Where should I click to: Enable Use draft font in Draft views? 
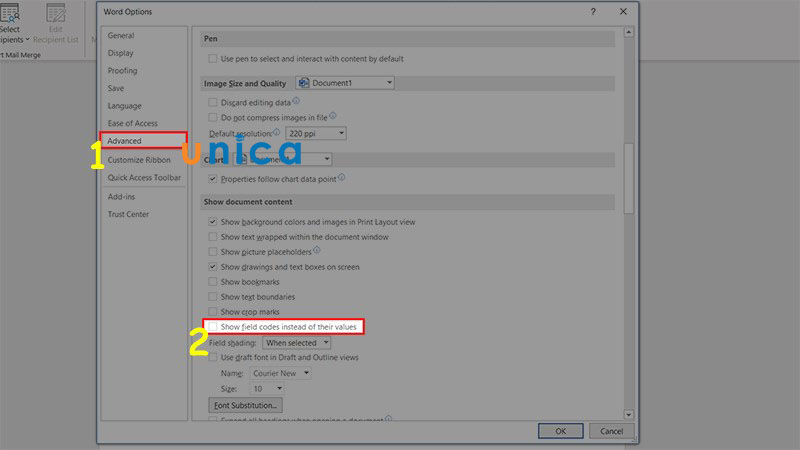tap(213, 357)
